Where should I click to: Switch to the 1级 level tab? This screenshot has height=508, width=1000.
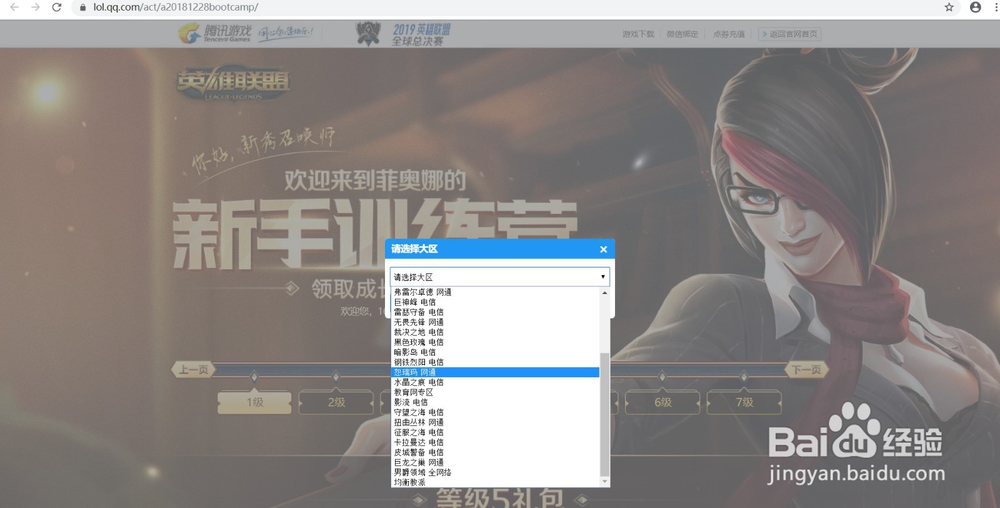[254, 402]
